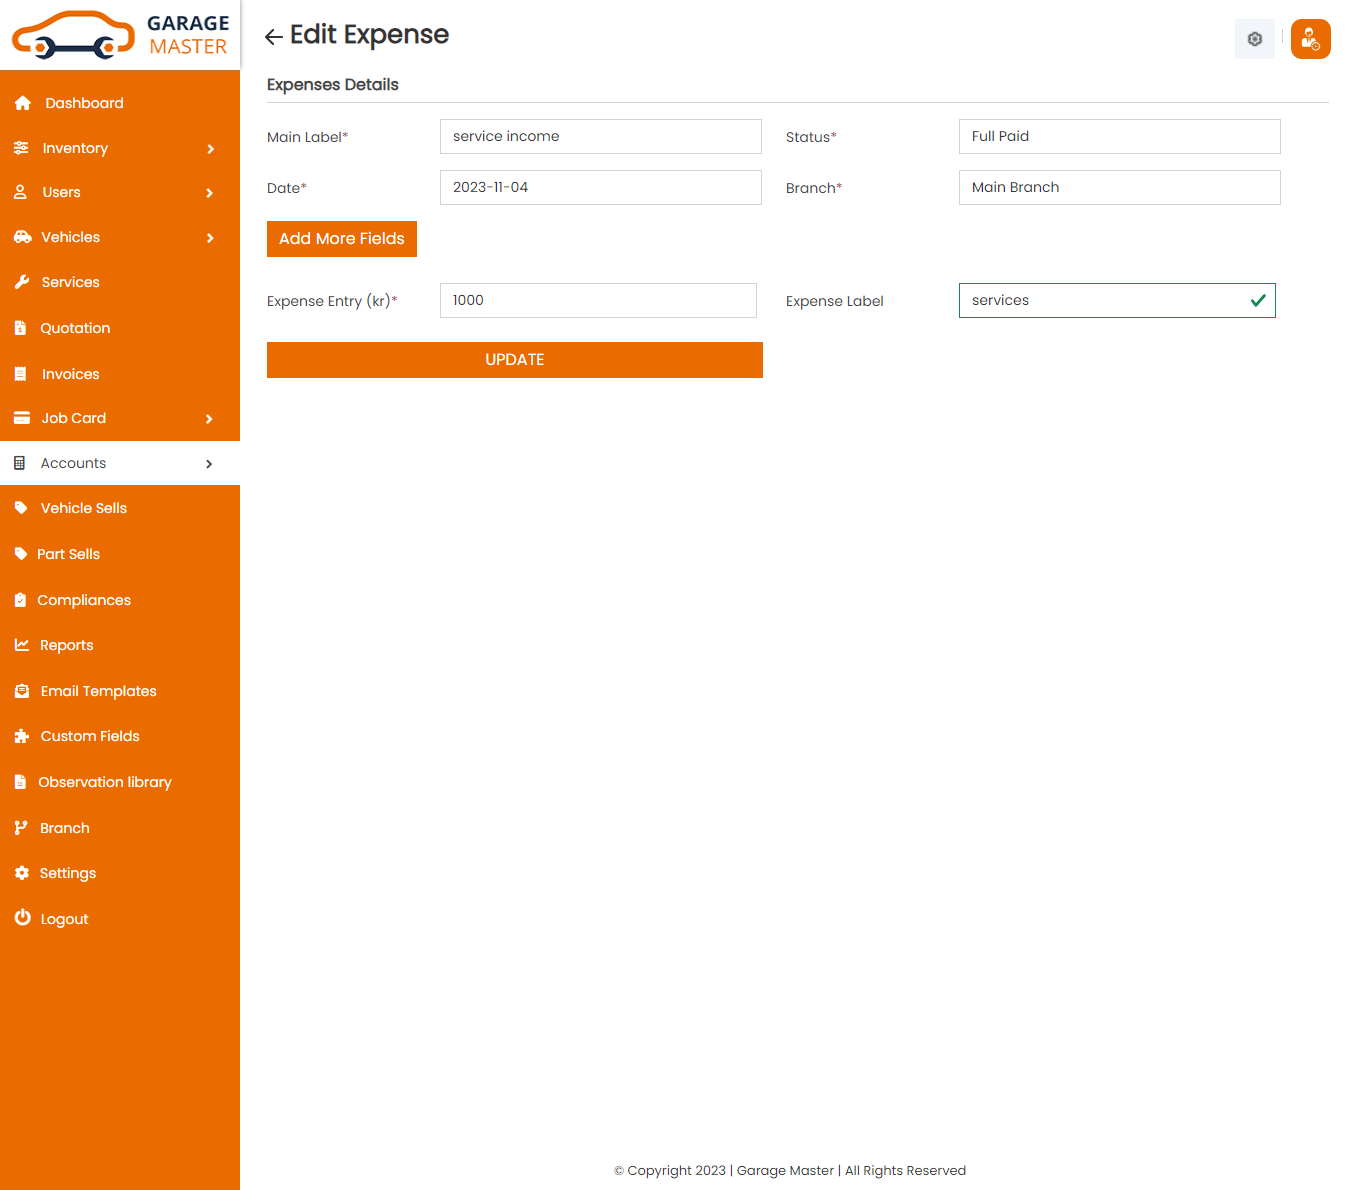1366x1190 pixels.
Task: Click the orange user profile icon
Action: pyautogui.click(x=1310, y=39)
